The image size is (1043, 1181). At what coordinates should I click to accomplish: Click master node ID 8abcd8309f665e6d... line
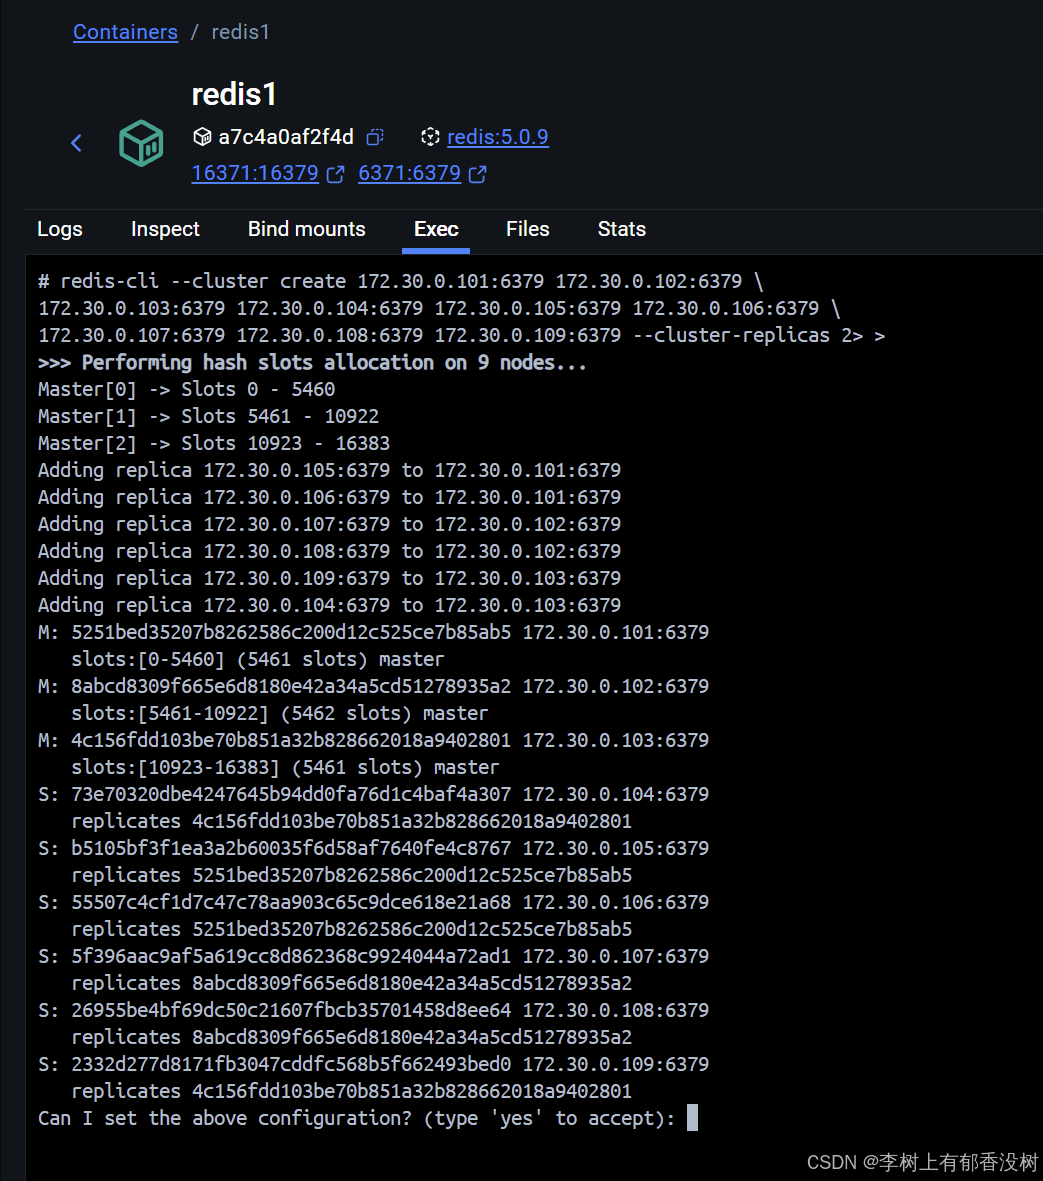374,686
